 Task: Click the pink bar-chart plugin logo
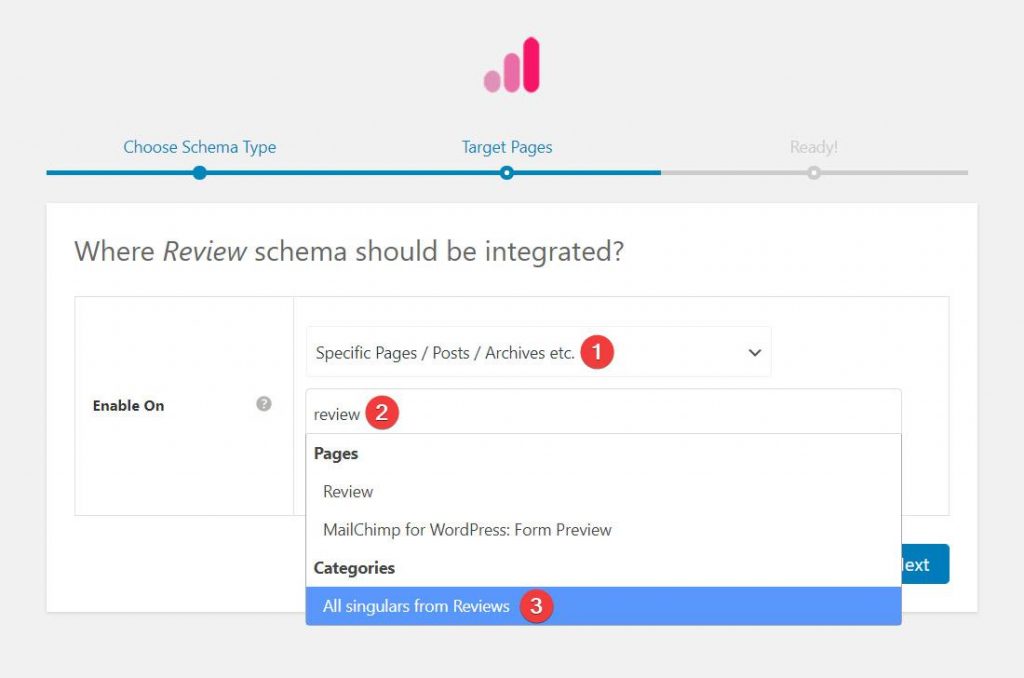(511, 64)
